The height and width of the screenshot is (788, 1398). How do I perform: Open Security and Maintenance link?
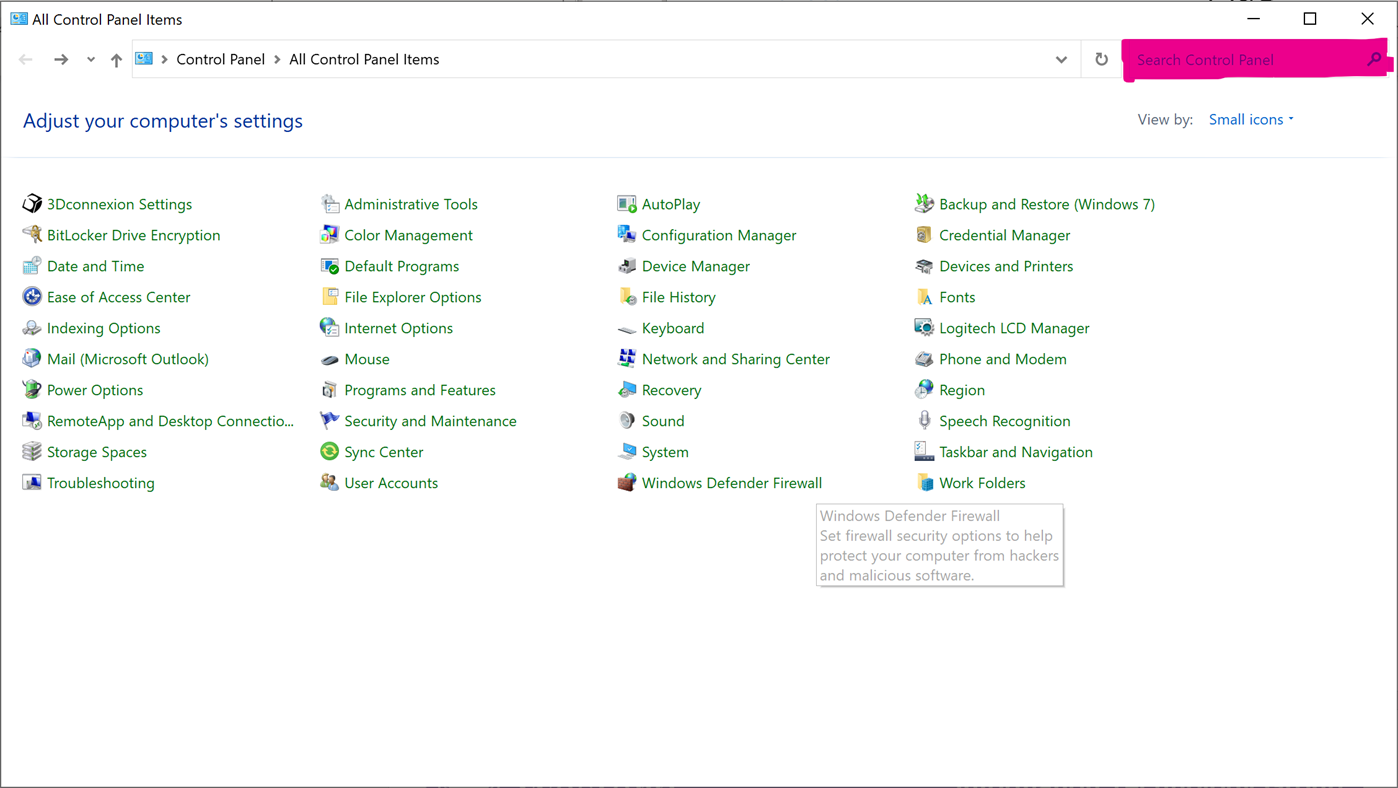click(x=430, y=421)
